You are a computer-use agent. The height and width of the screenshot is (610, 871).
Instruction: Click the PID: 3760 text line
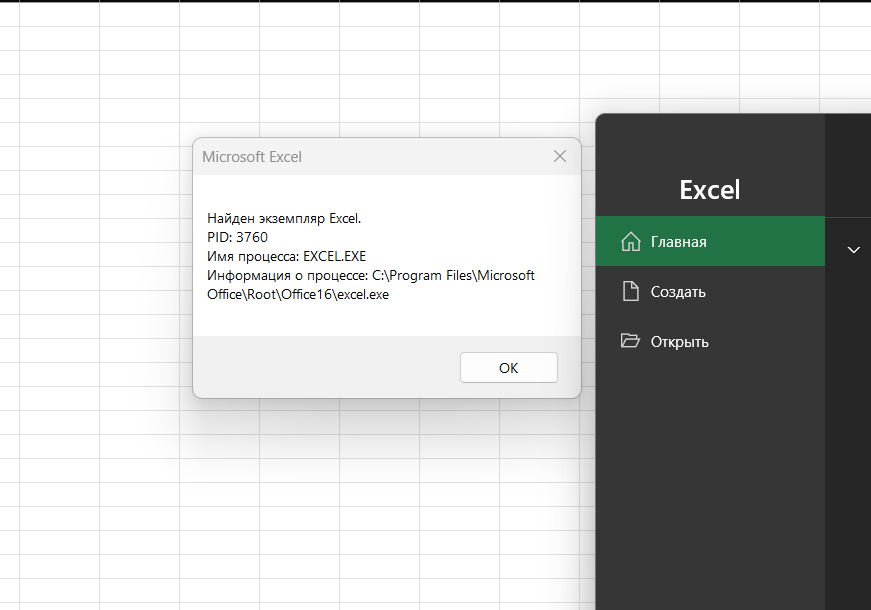coord(237,237)
